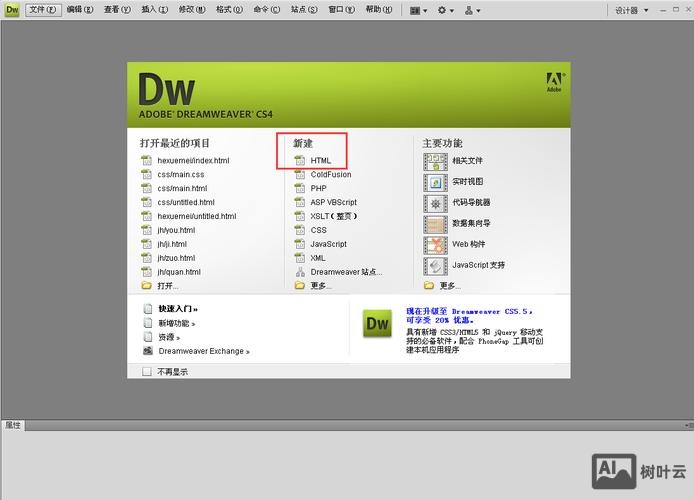This screenshot has width=694, height=500.
Task: Click the XML new document icon
Action: coord(300,258)
